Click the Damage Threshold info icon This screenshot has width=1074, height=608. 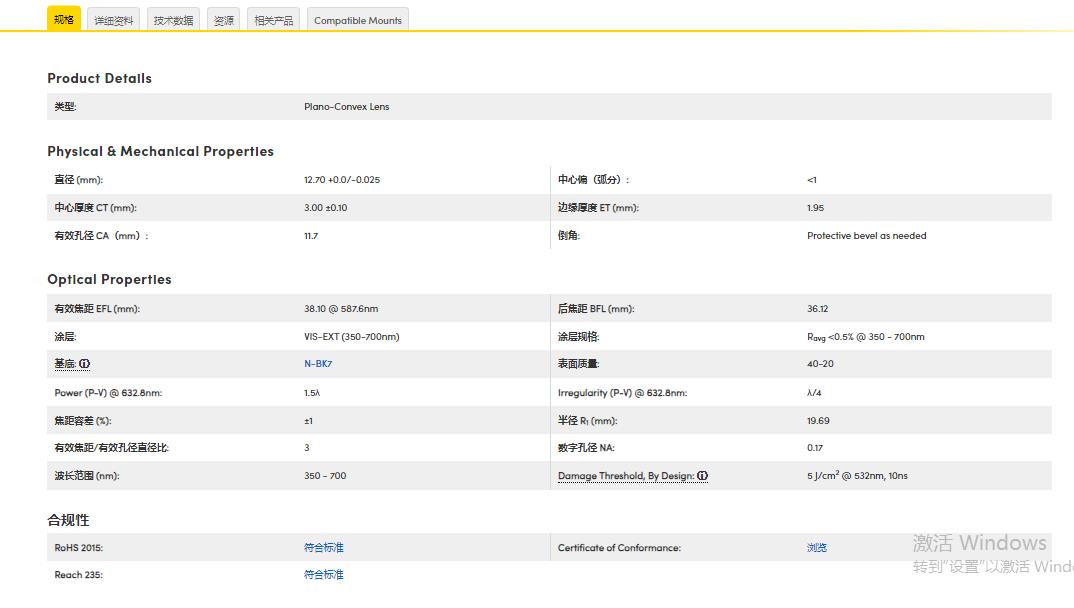(703, 476)
